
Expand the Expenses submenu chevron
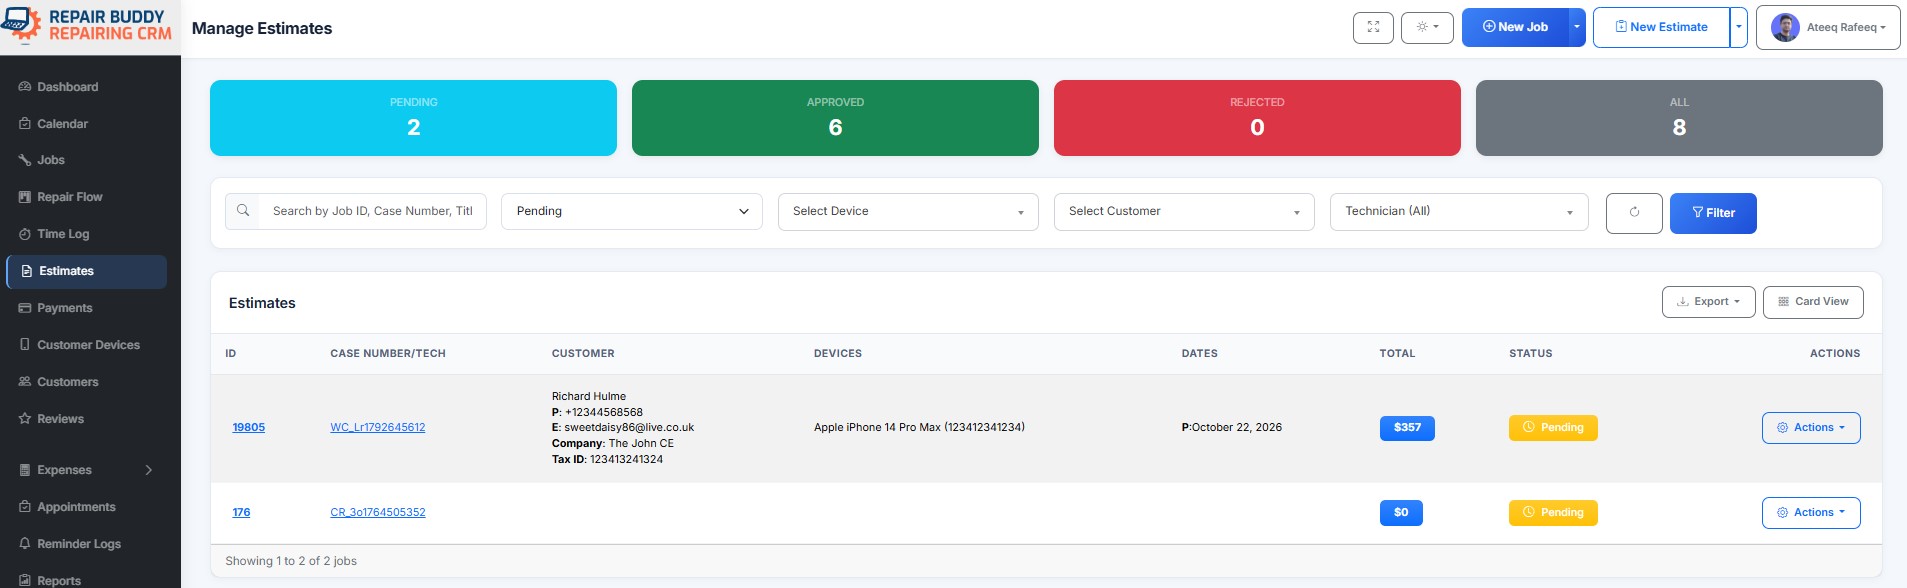149,470
